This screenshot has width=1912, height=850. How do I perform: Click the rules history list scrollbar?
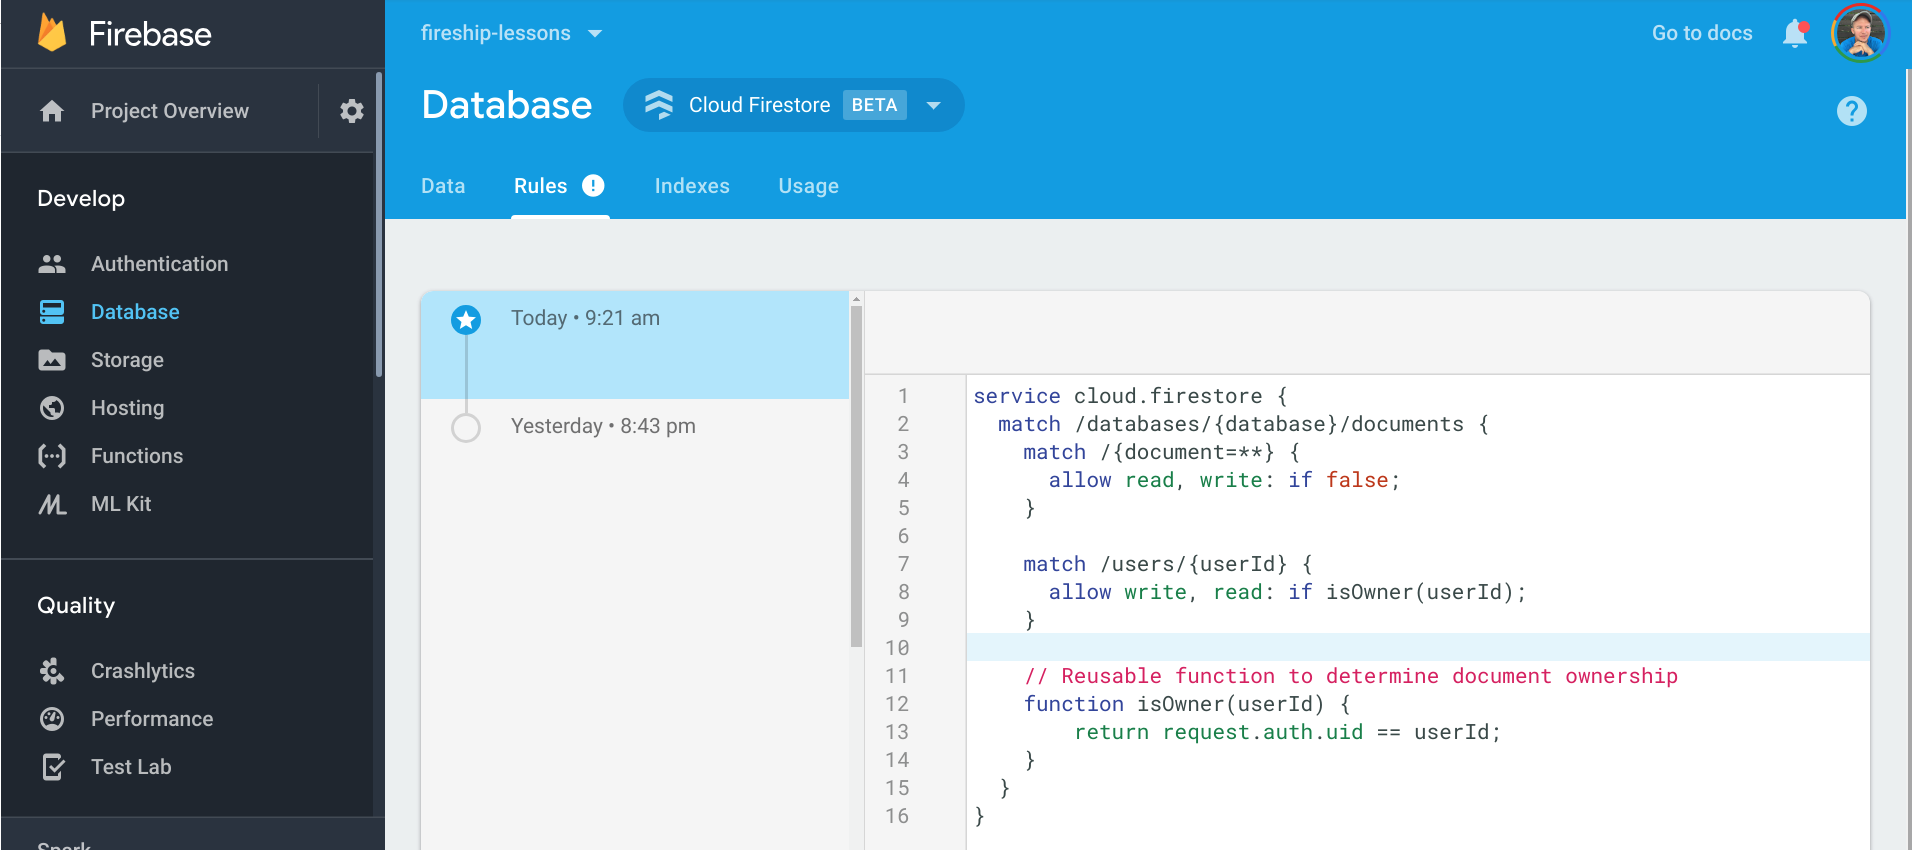tap(856, 475)
